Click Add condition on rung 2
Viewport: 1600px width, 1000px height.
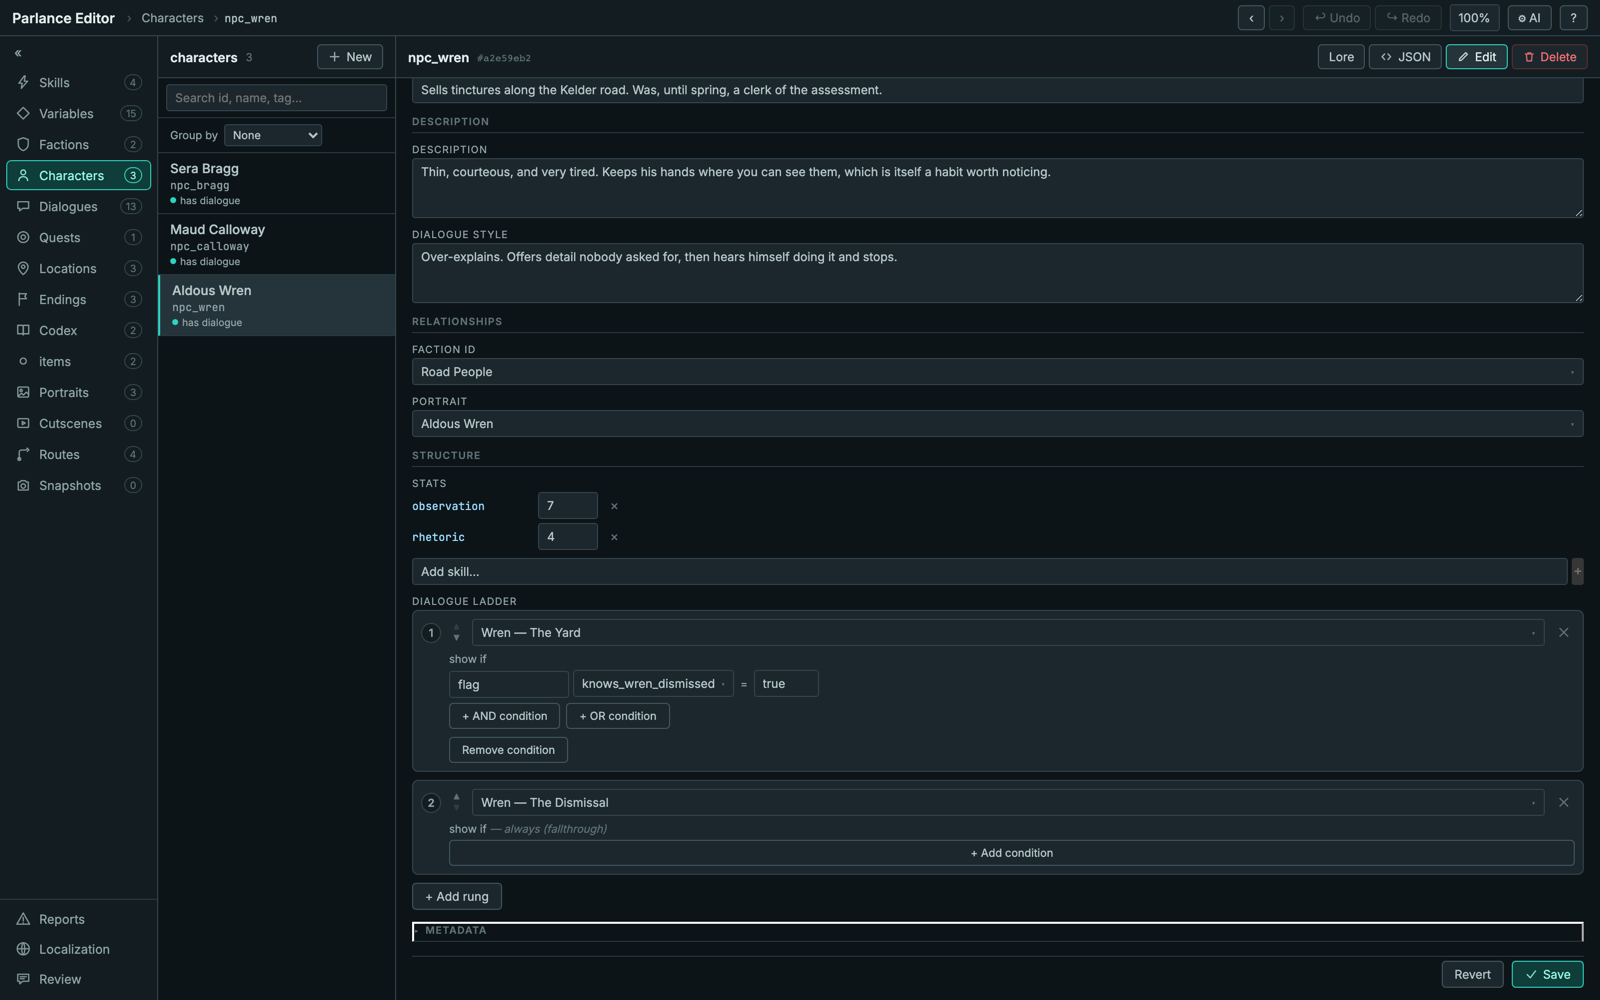tap(1012, 853)
